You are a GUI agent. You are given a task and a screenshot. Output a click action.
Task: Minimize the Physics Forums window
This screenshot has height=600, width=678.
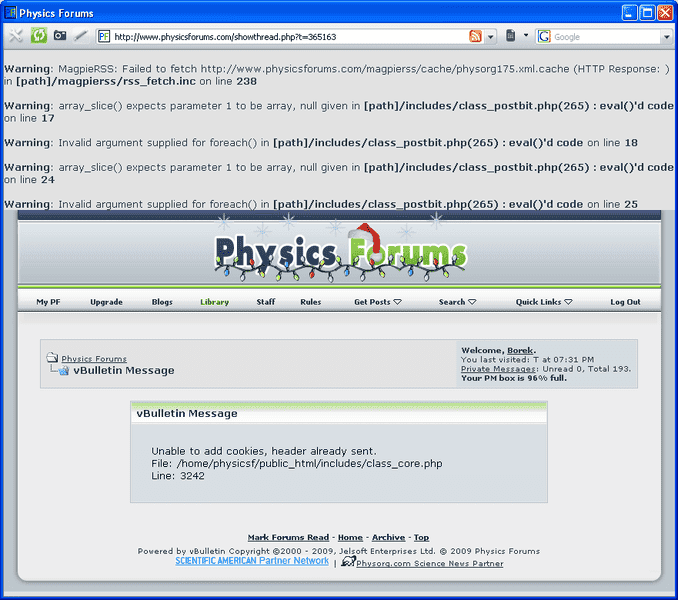(x=630, y=13)
